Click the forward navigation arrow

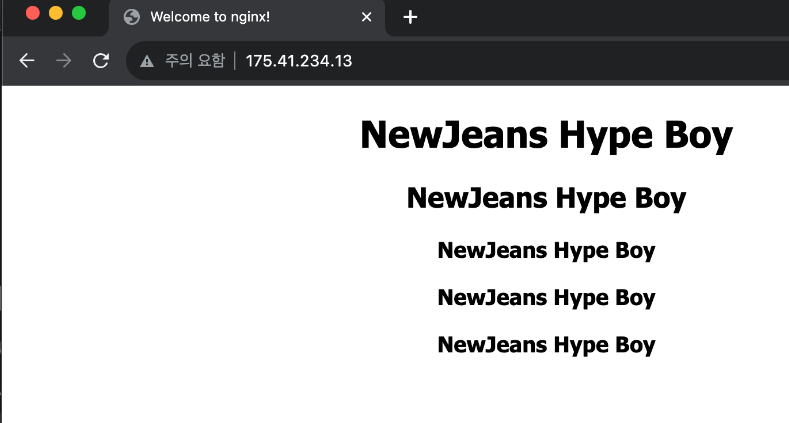coord(64,61)
